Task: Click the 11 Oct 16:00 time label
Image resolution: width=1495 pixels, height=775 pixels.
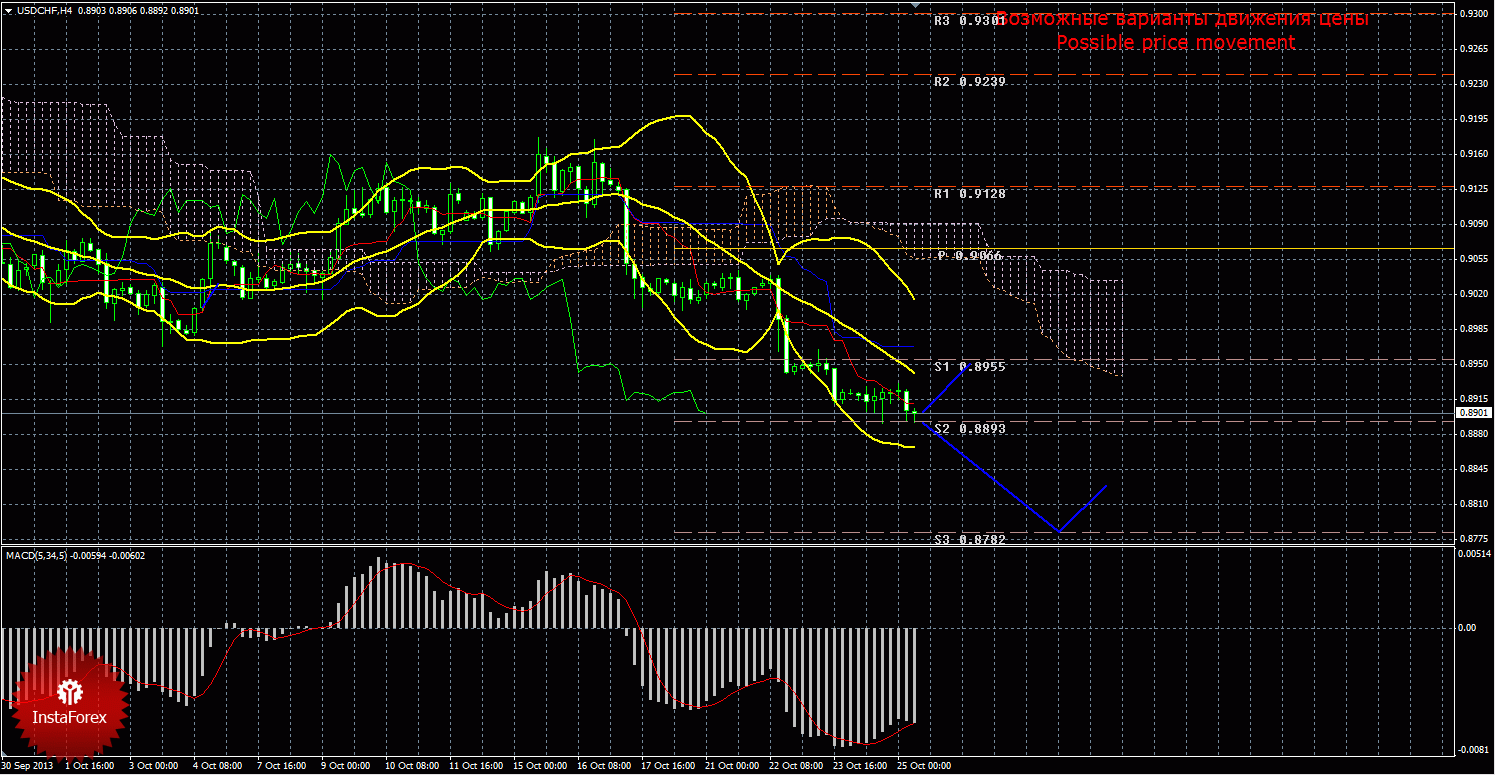Action: (477, 766)
